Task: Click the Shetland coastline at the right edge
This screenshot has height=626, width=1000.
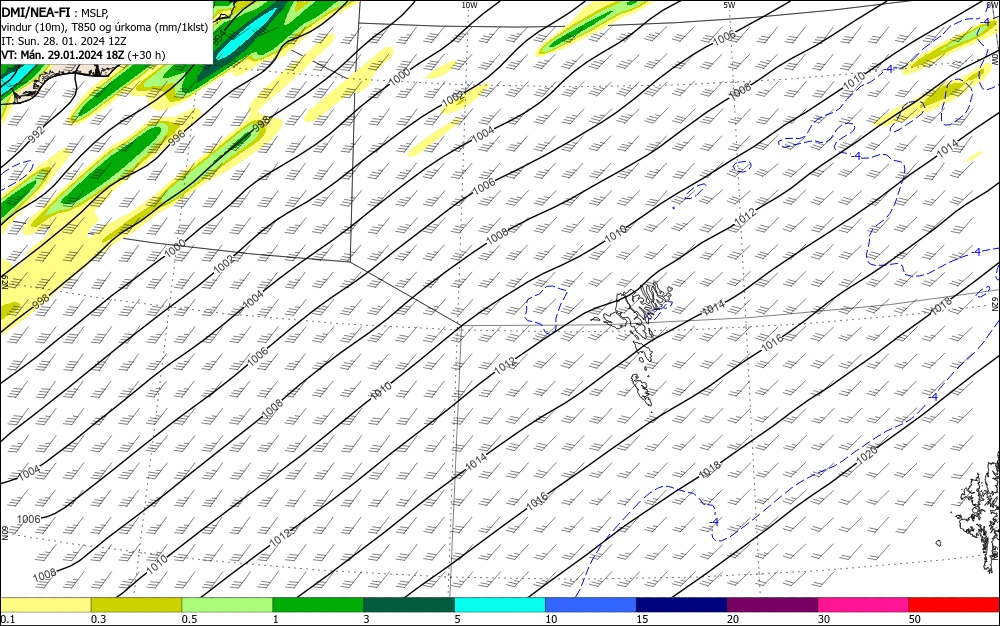Action: coord(979,516)
